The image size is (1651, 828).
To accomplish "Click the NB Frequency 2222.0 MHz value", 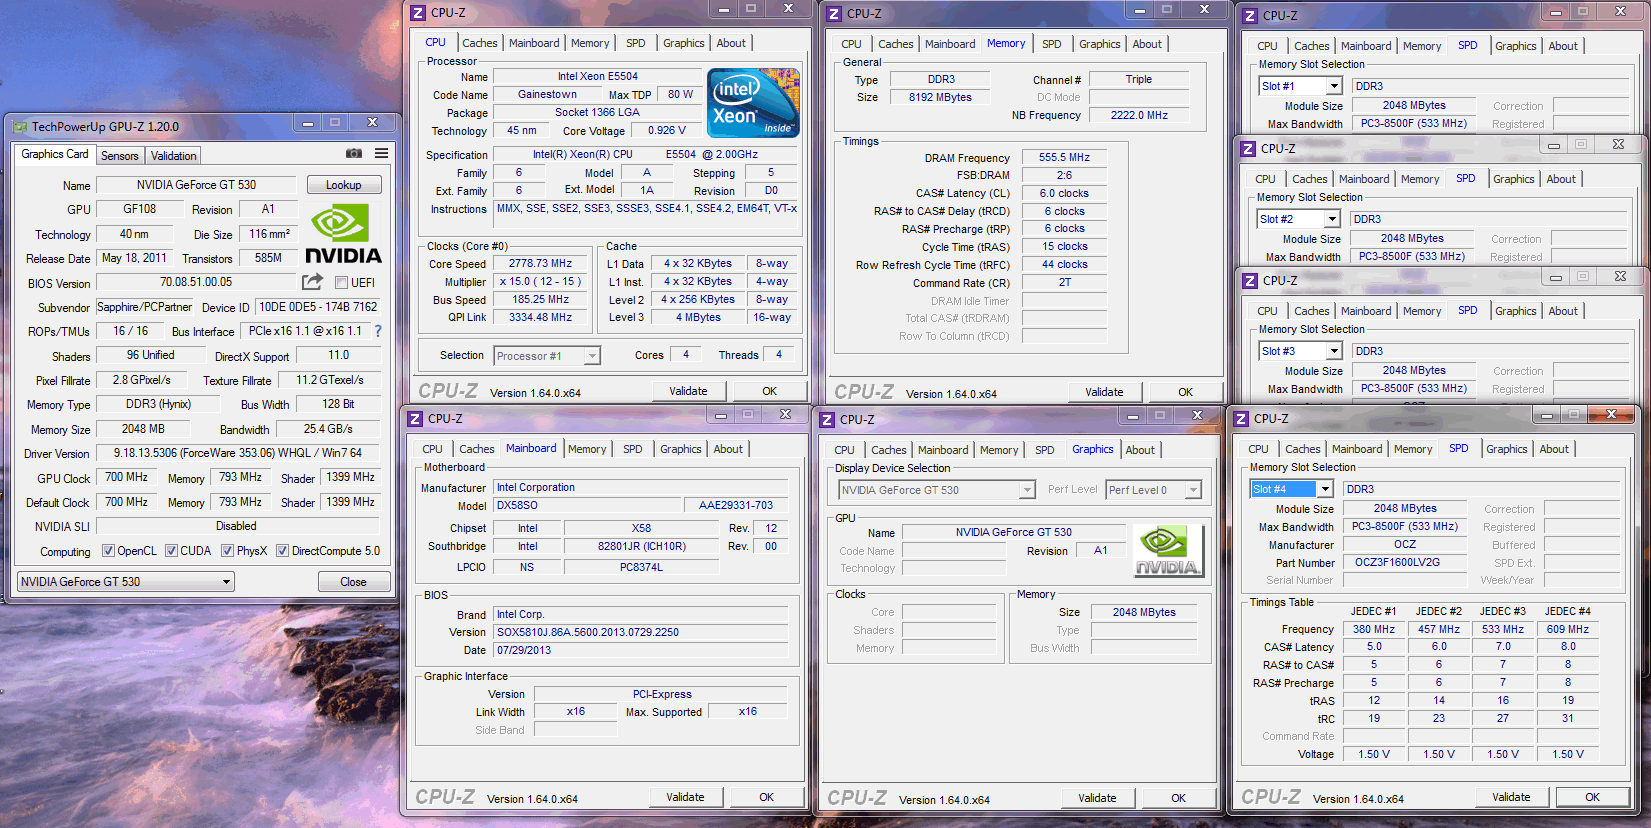I will (1139, 115).
